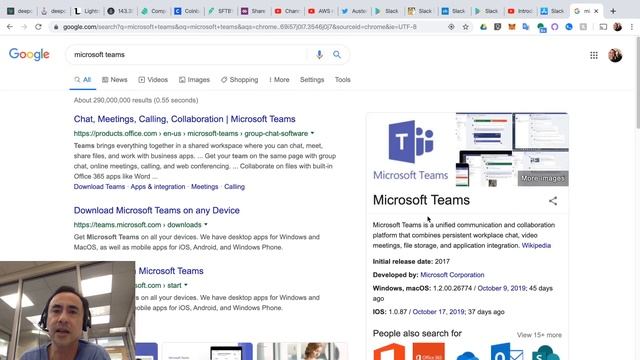
Task: Expand the More search categories menu
Action: click(279, 80)
